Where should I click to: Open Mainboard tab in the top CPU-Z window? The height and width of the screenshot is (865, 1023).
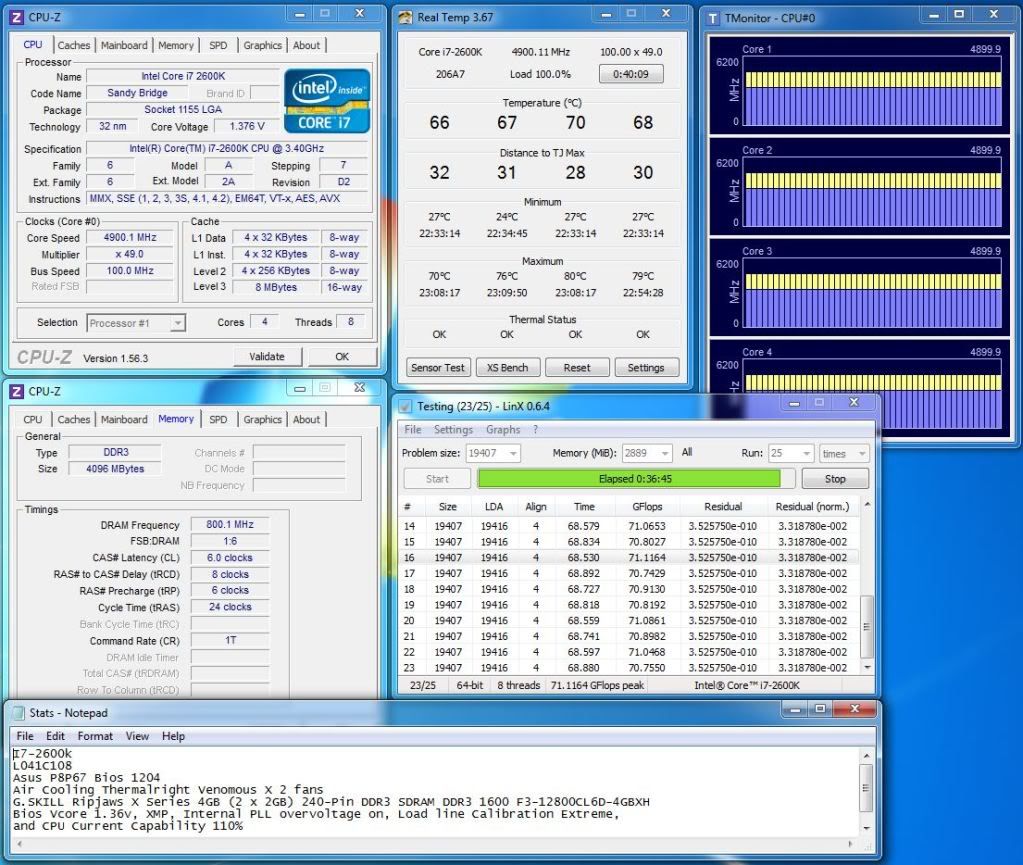coord(124,45)
